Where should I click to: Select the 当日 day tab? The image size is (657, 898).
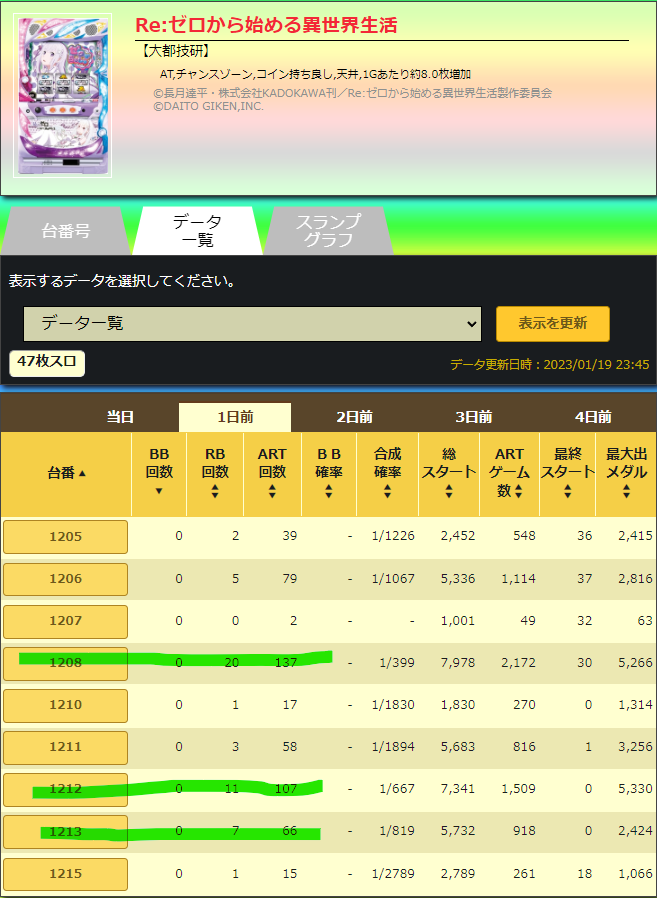pyautogui.click(x=120, y=418)
